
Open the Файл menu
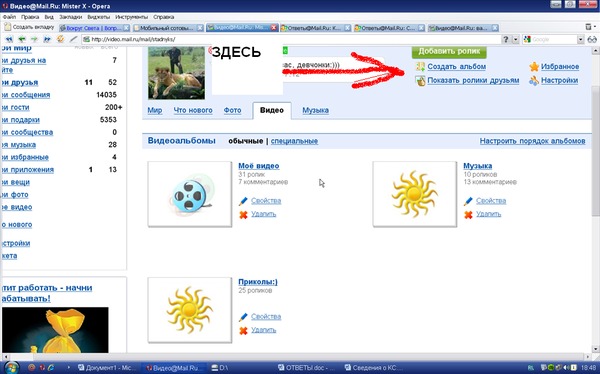click(x=9, y=17)
